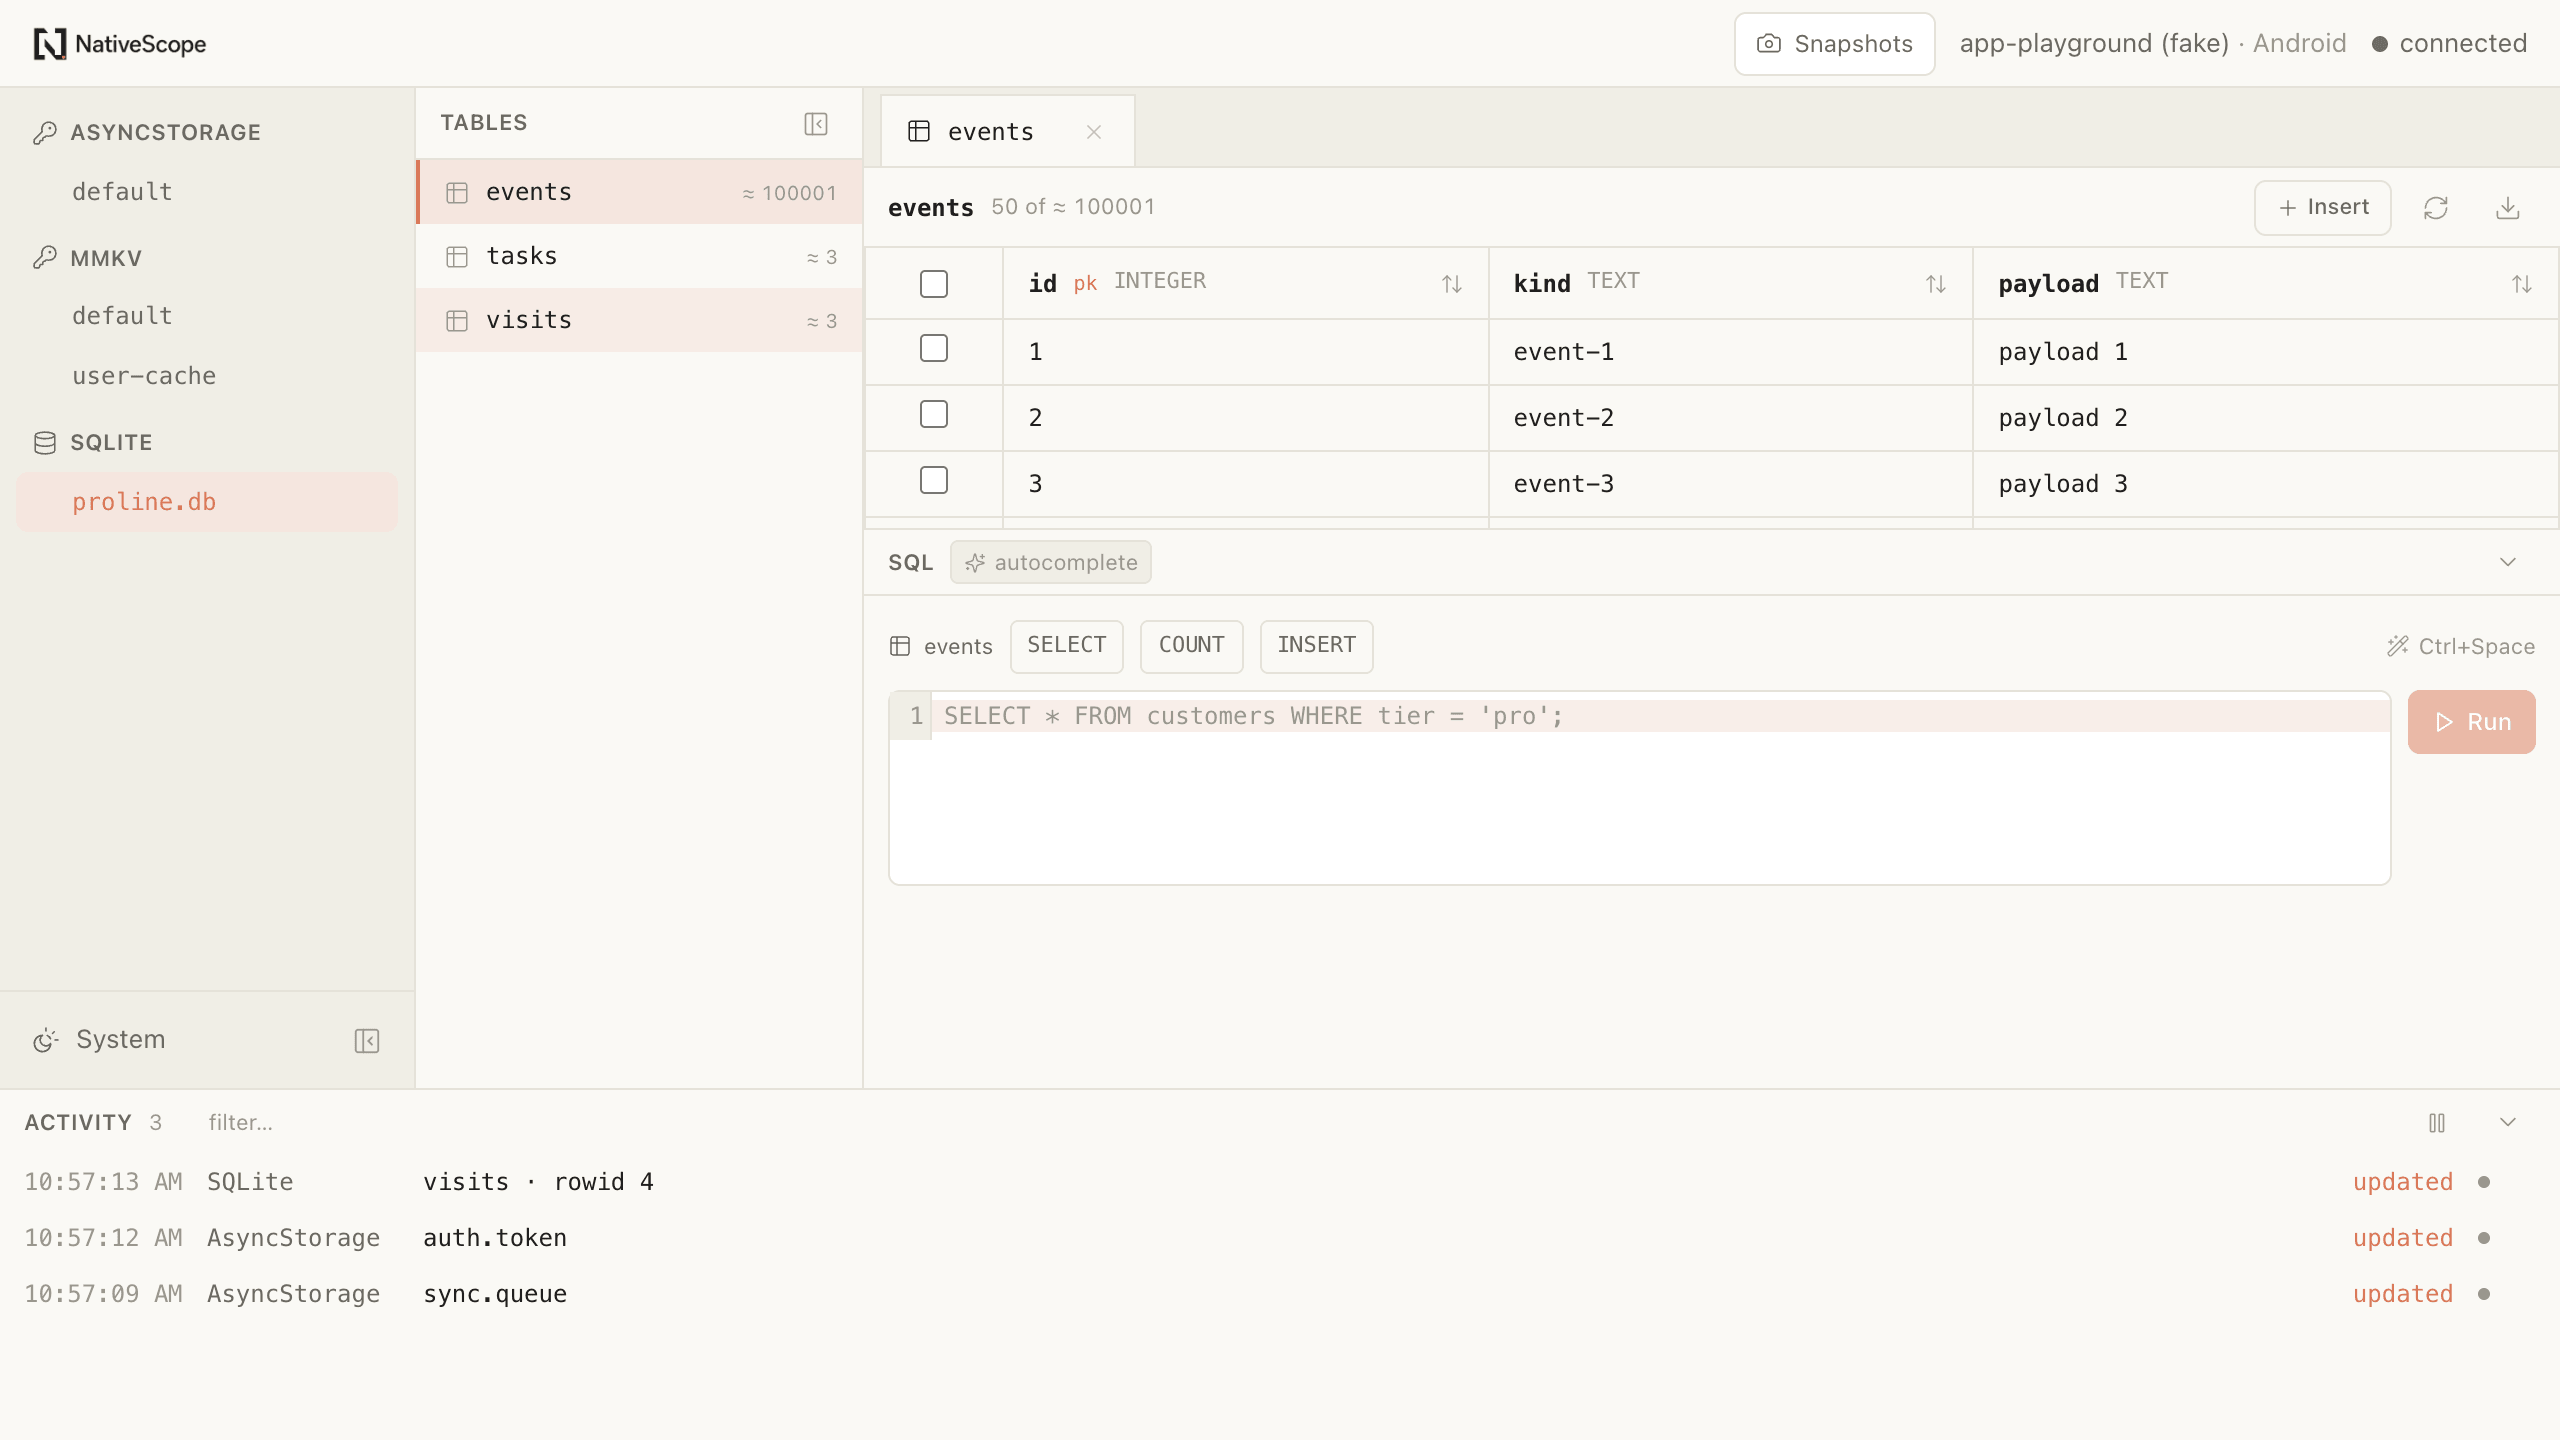
Task: Click the dot on the sync.queue row
Action: pyautogui.click(x=2484, y=1294)
